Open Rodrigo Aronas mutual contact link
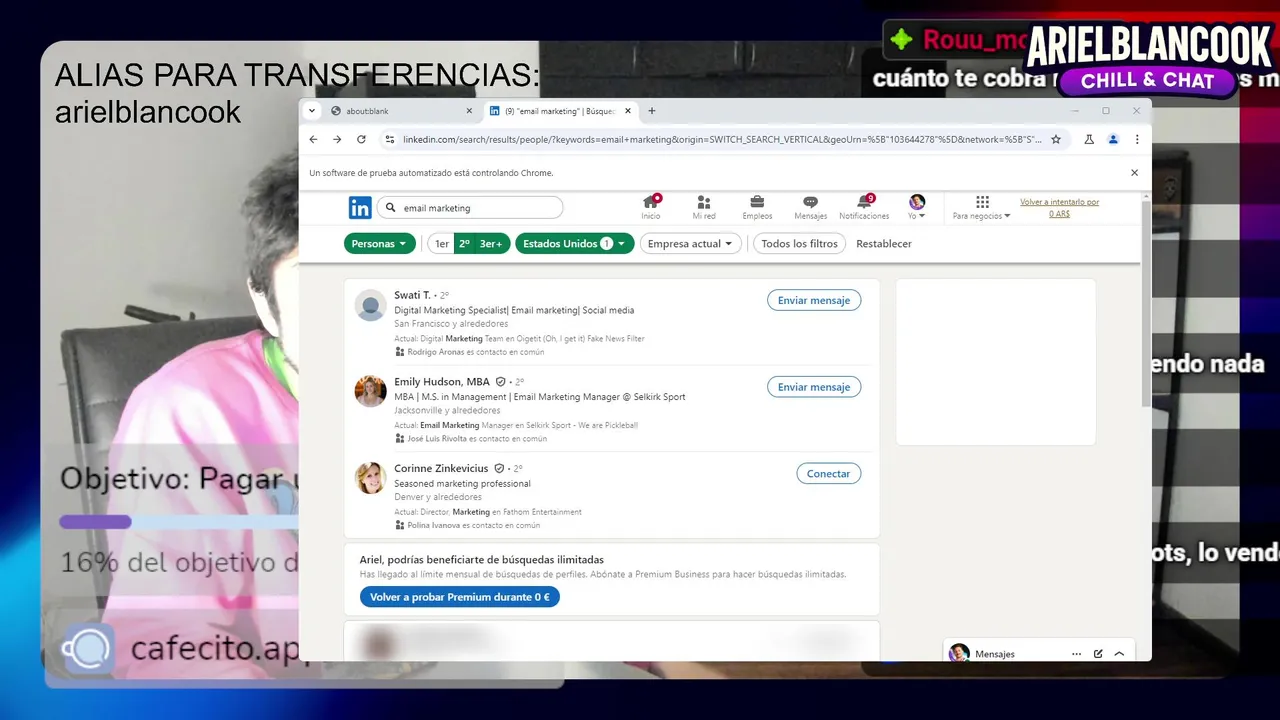Image resolution: width=1280 pixels, height=720 pixels. [x=437, y=352]
